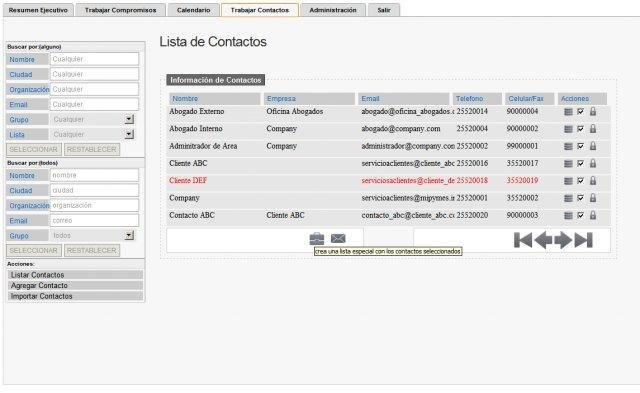Toggle checkbox for Adminitrador de Area
The height and width of the screenshot is (393, 640).
(x=580, y=146)
